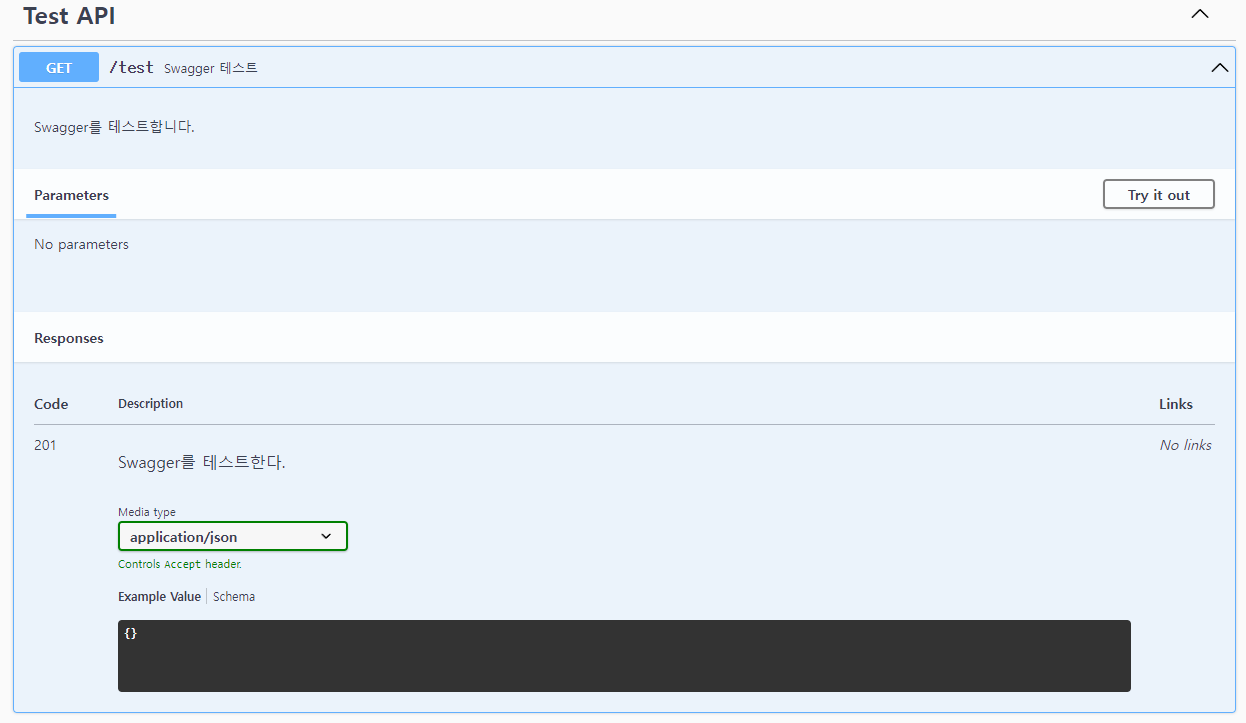Click the Links column header
1246x723 pixels.
(x=1175, y=404)
